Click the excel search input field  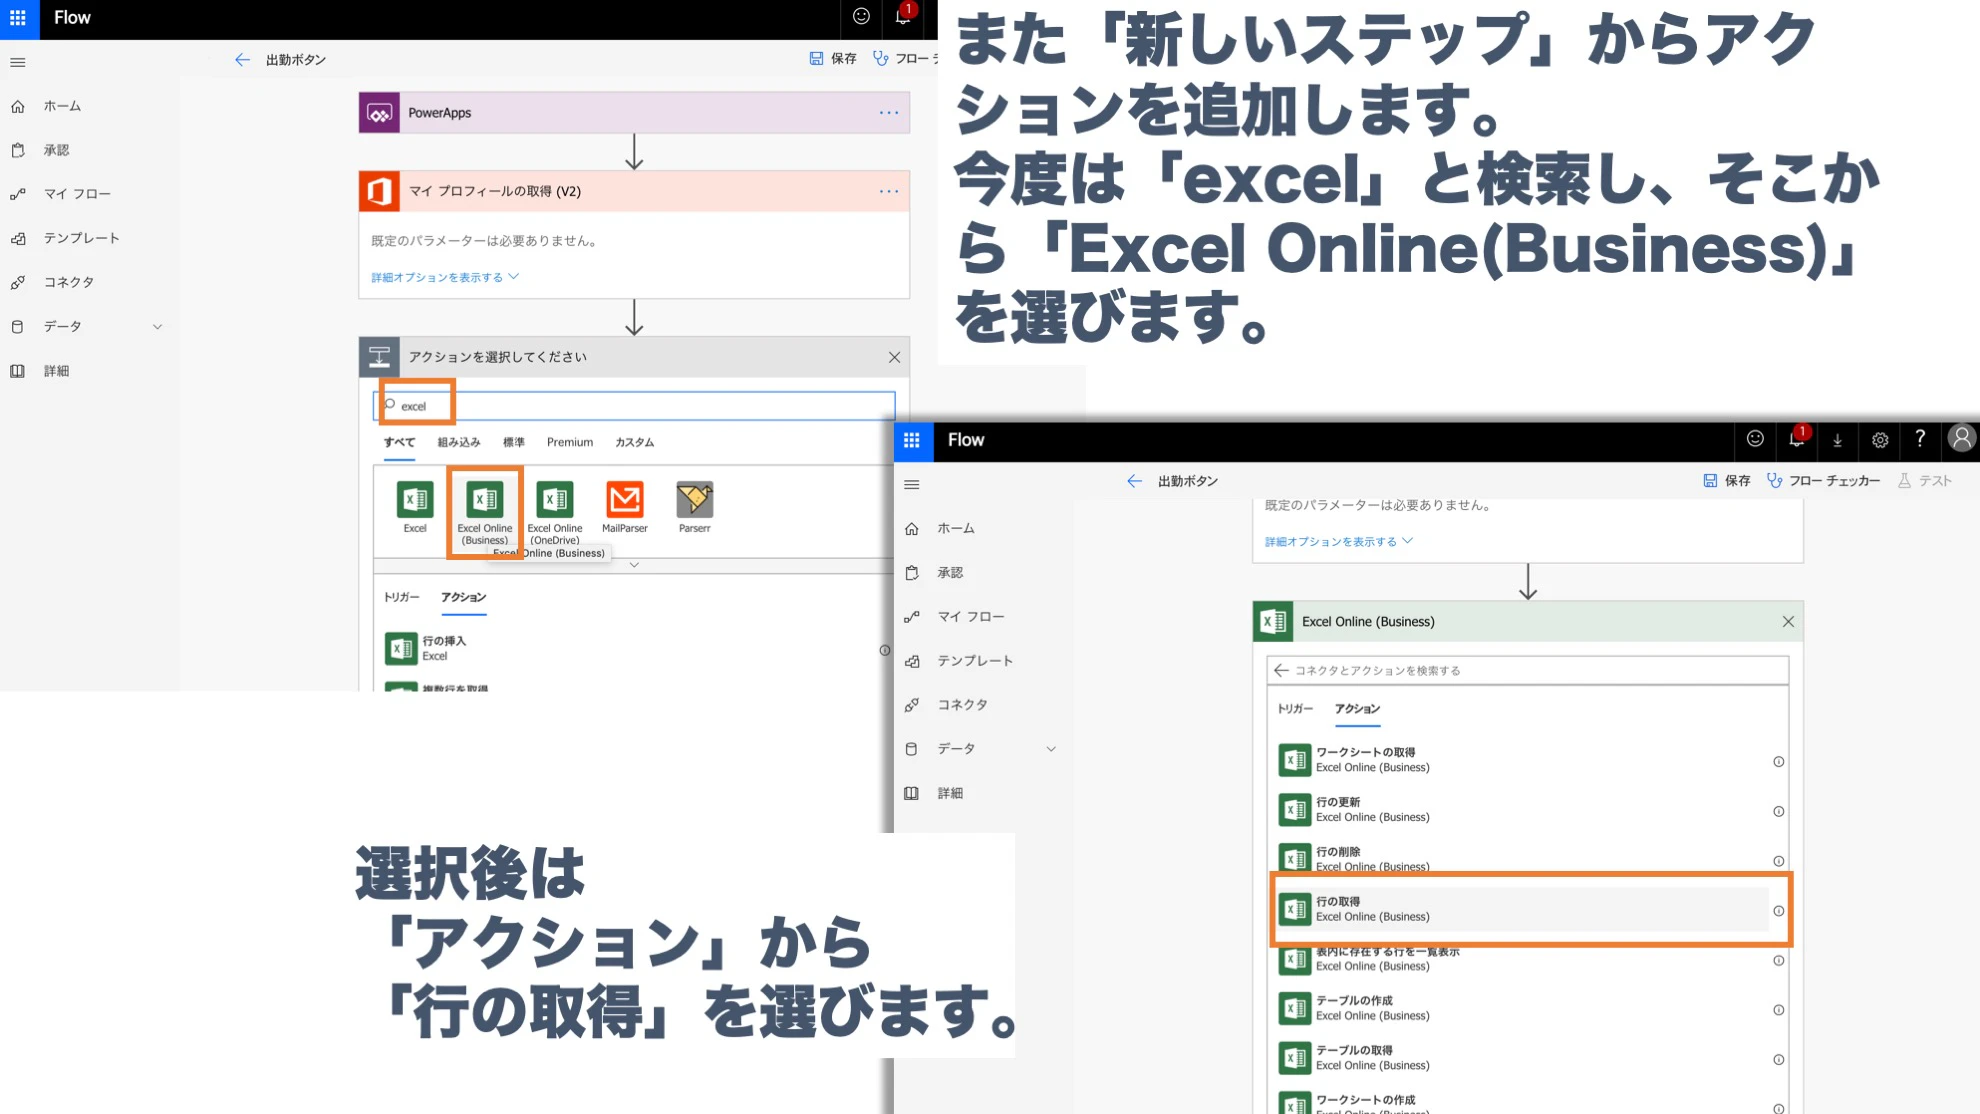click(x=634, y=406)
